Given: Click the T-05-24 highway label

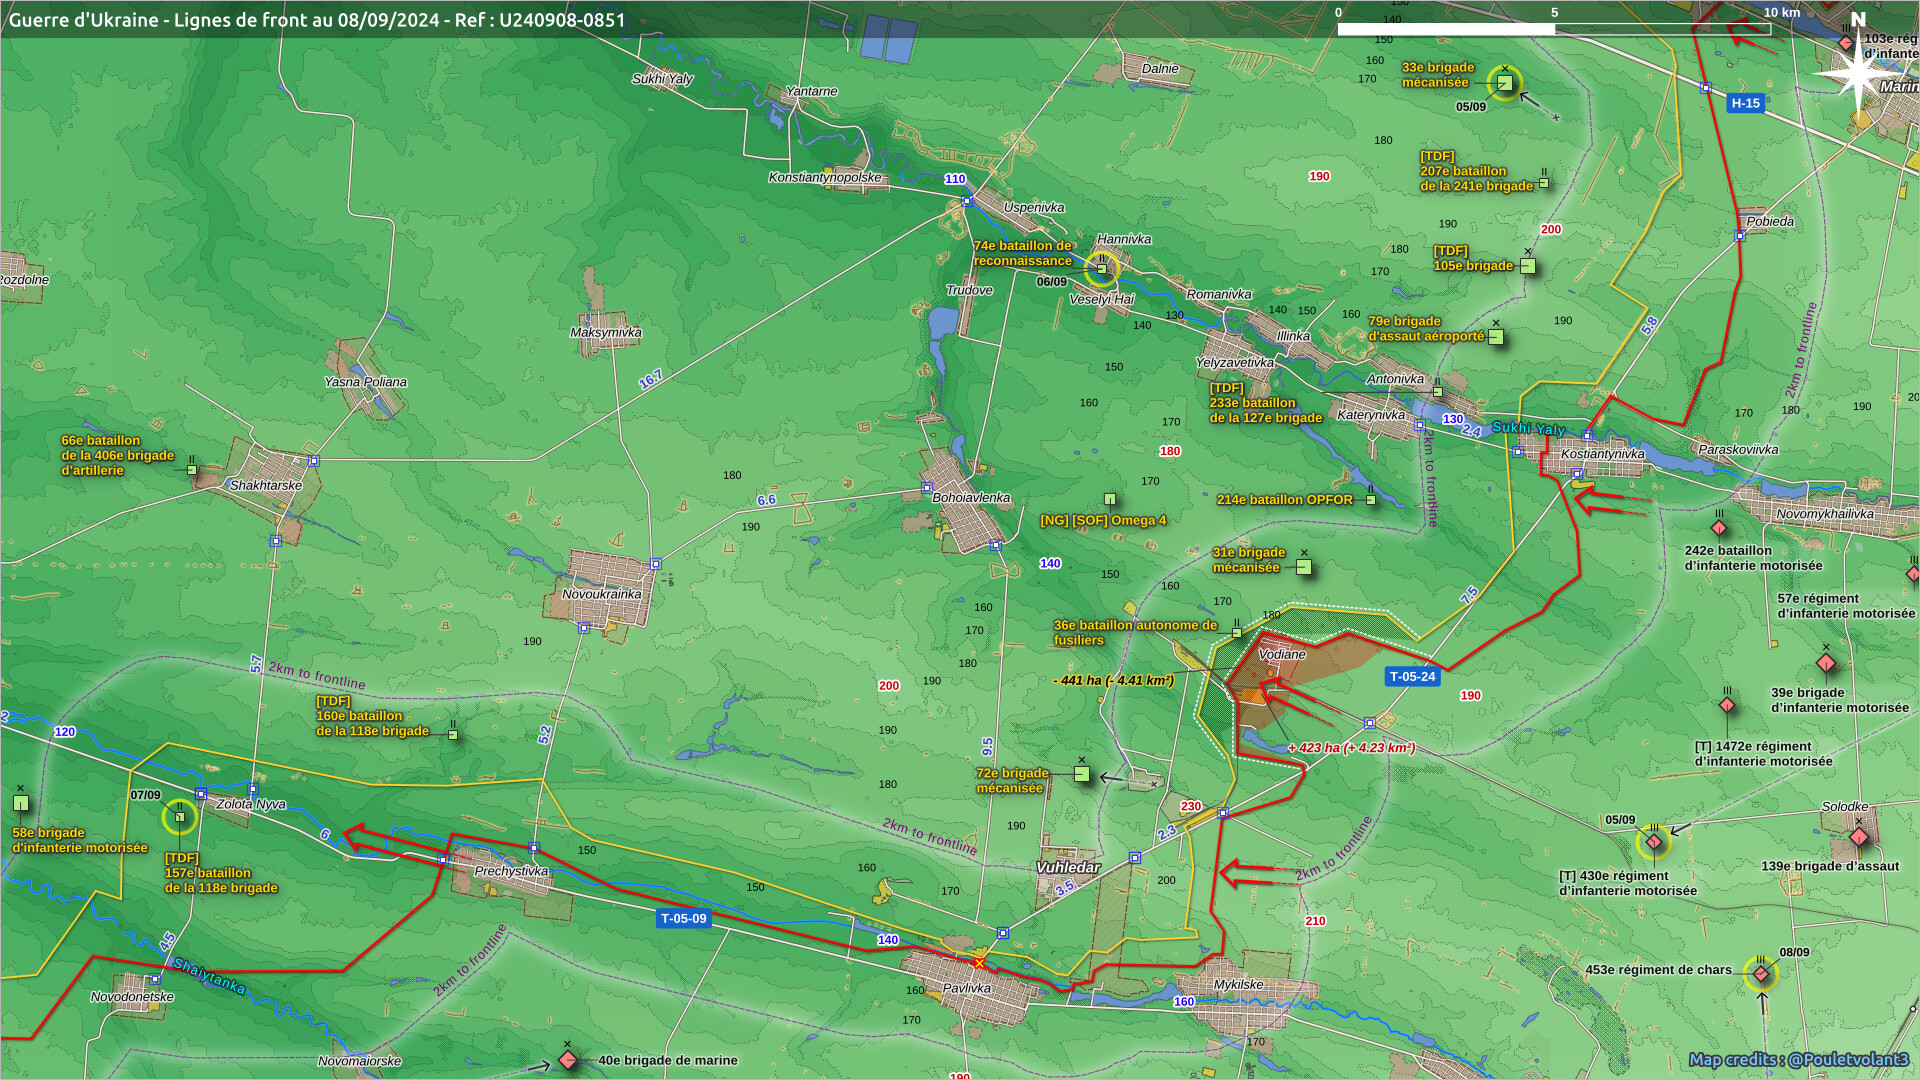Looking at the screenshot, I should coord(1412,677).
